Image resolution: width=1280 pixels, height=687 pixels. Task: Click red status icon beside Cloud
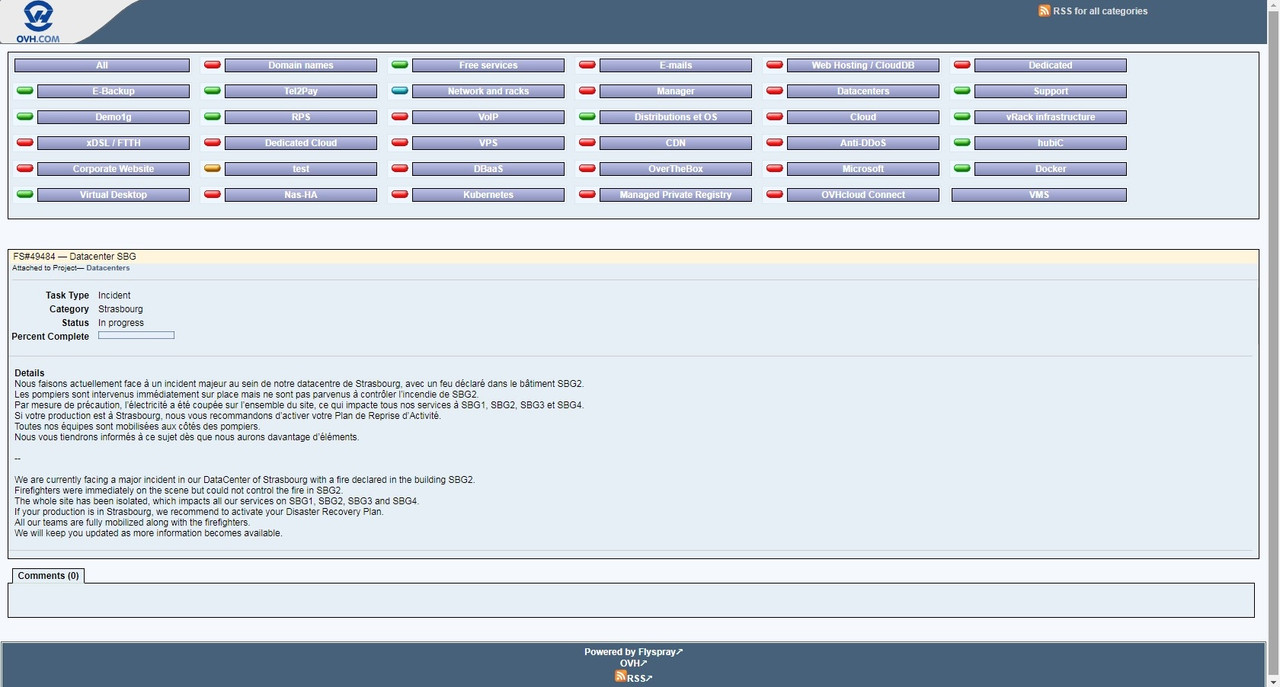[774, 117]
